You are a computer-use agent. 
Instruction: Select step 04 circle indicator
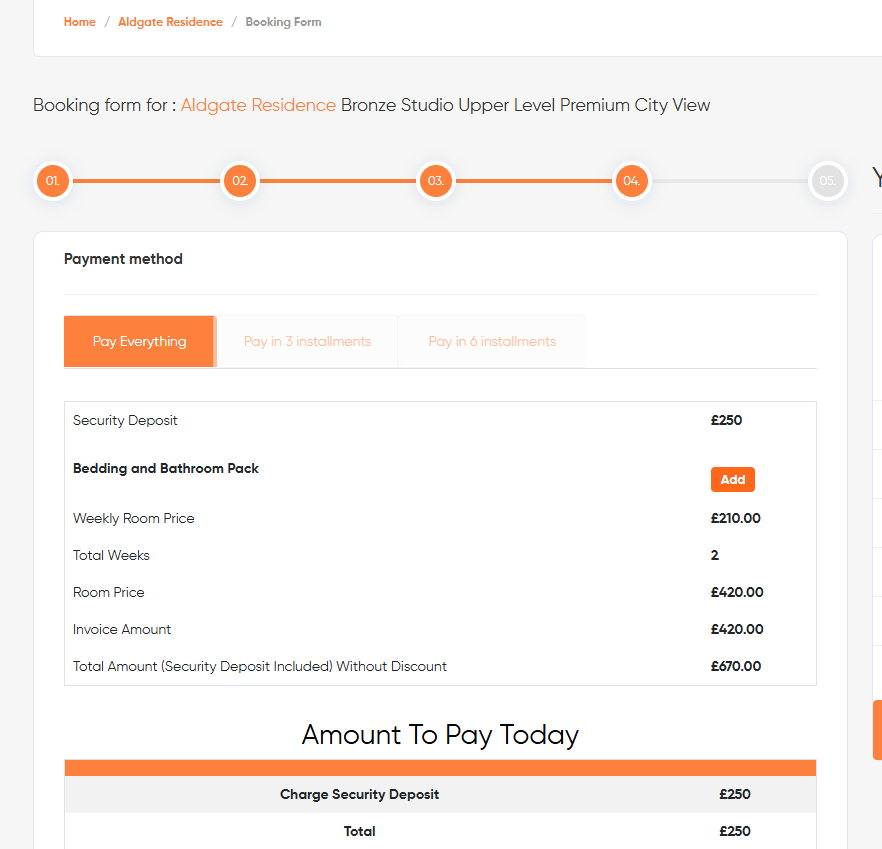pyautogui.click(x=631, y=181)
